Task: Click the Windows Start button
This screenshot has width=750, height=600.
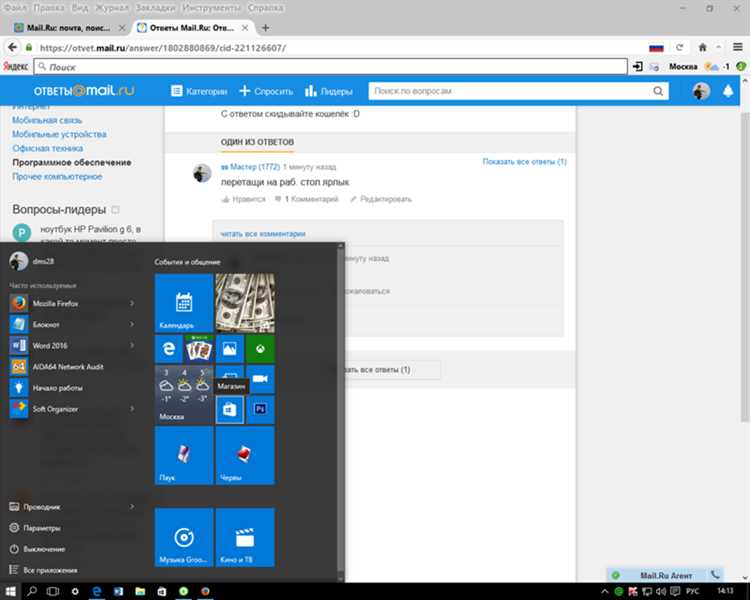Action: click(x=11, y=591)
